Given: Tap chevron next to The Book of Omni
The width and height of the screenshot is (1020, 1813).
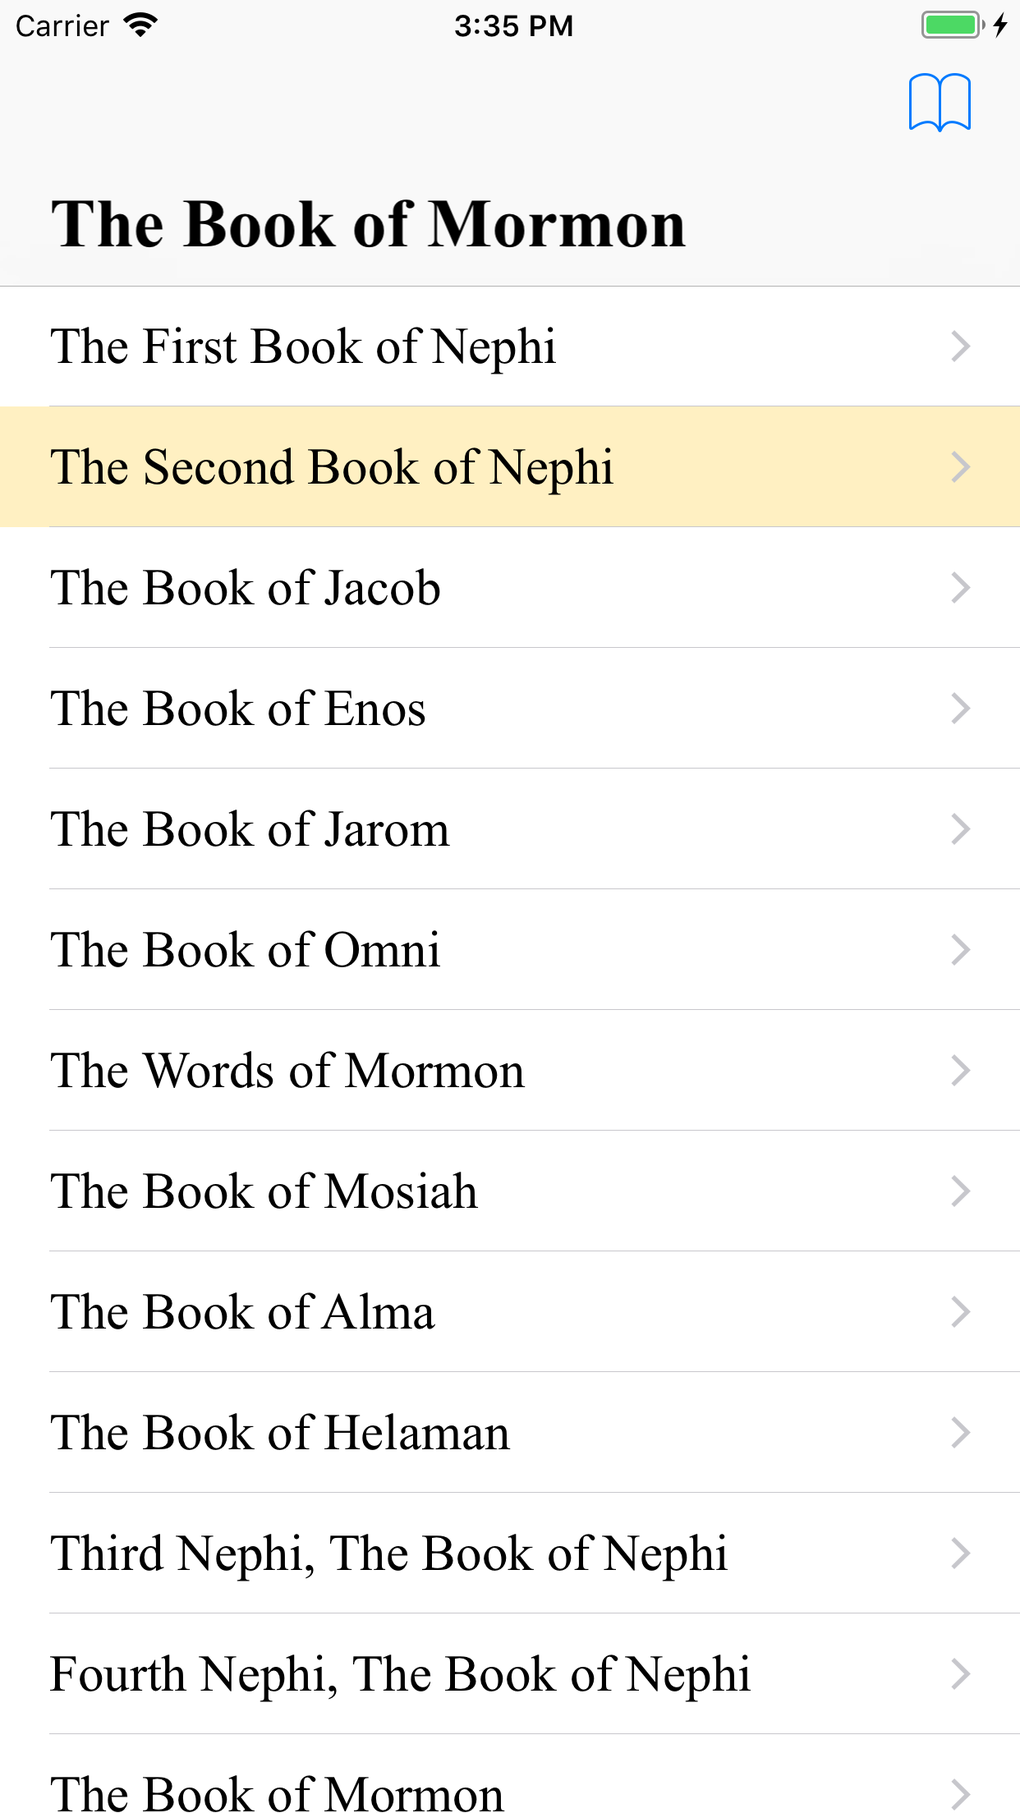Looking at the screenshot, I should point(960,950).
